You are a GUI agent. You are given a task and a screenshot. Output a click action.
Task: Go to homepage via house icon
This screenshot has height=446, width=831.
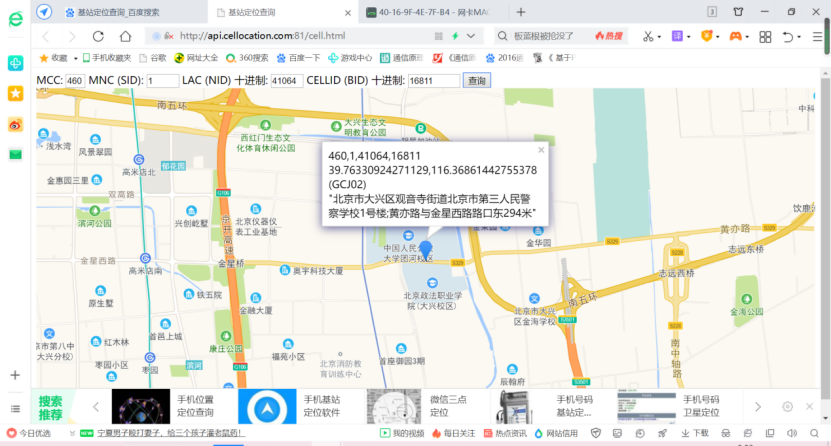point(125,36)
